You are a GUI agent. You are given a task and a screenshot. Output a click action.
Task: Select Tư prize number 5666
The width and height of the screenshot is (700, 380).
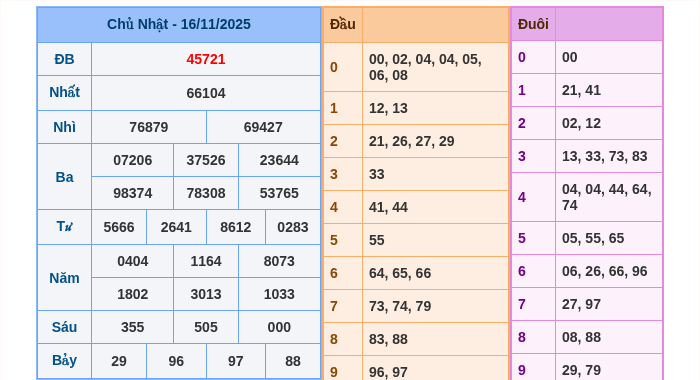119,227
